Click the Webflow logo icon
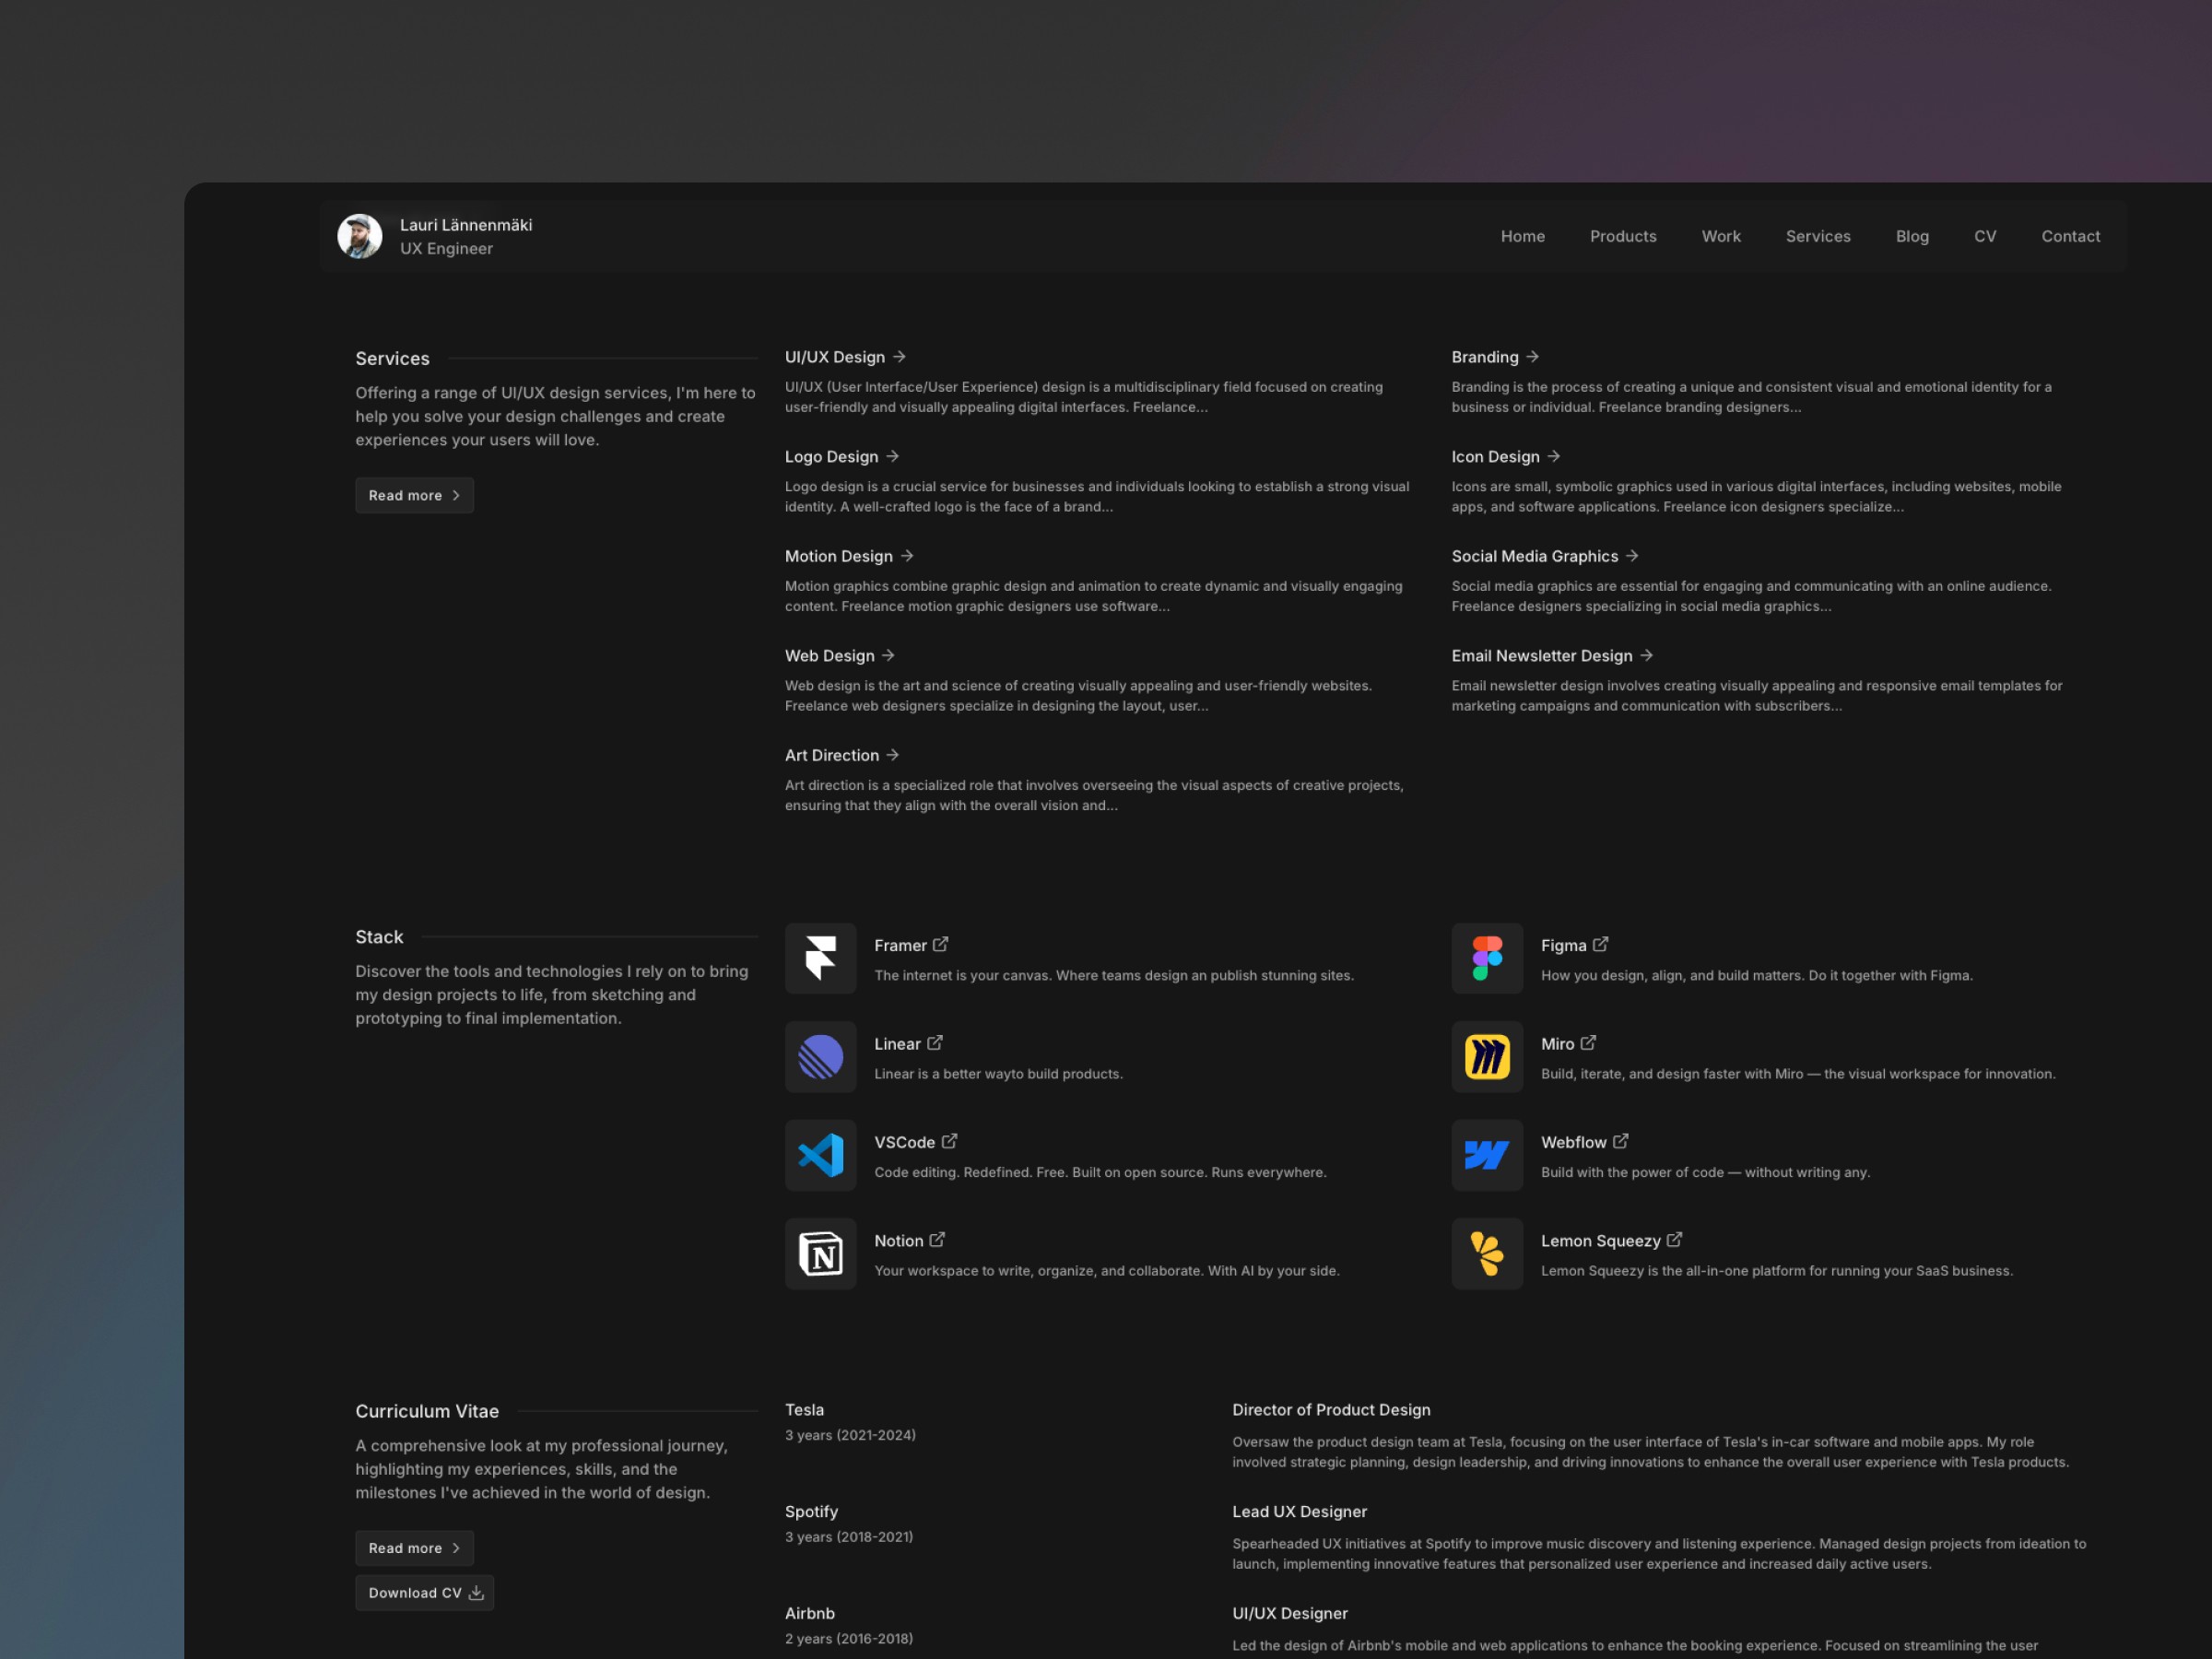Image resolution: width=2212 pixels, height=1659 pixels. click(x=1487, y=1155)
